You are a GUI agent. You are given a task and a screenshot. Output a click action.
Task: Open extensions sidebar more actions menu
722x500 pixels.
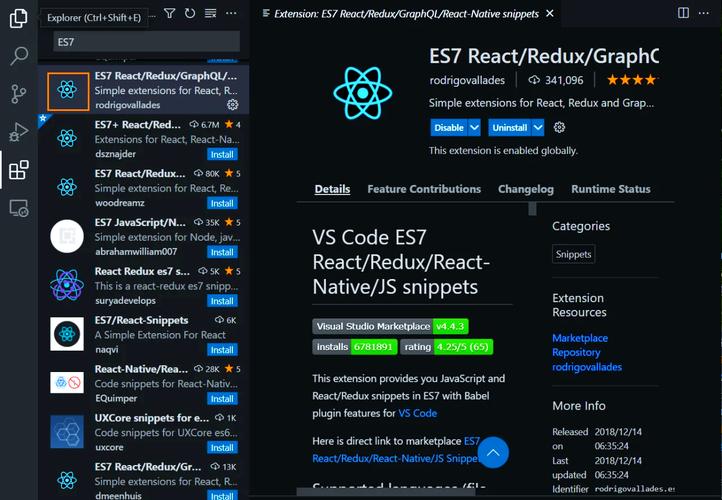[231, 13]
